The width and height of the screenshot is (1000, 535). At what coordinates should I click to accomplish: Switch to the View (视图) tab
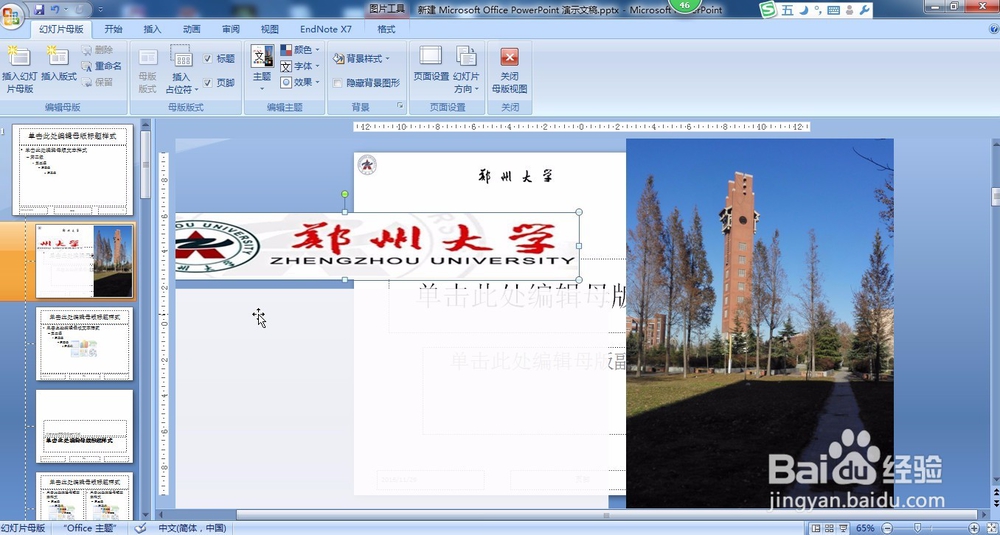coord(270,29)
